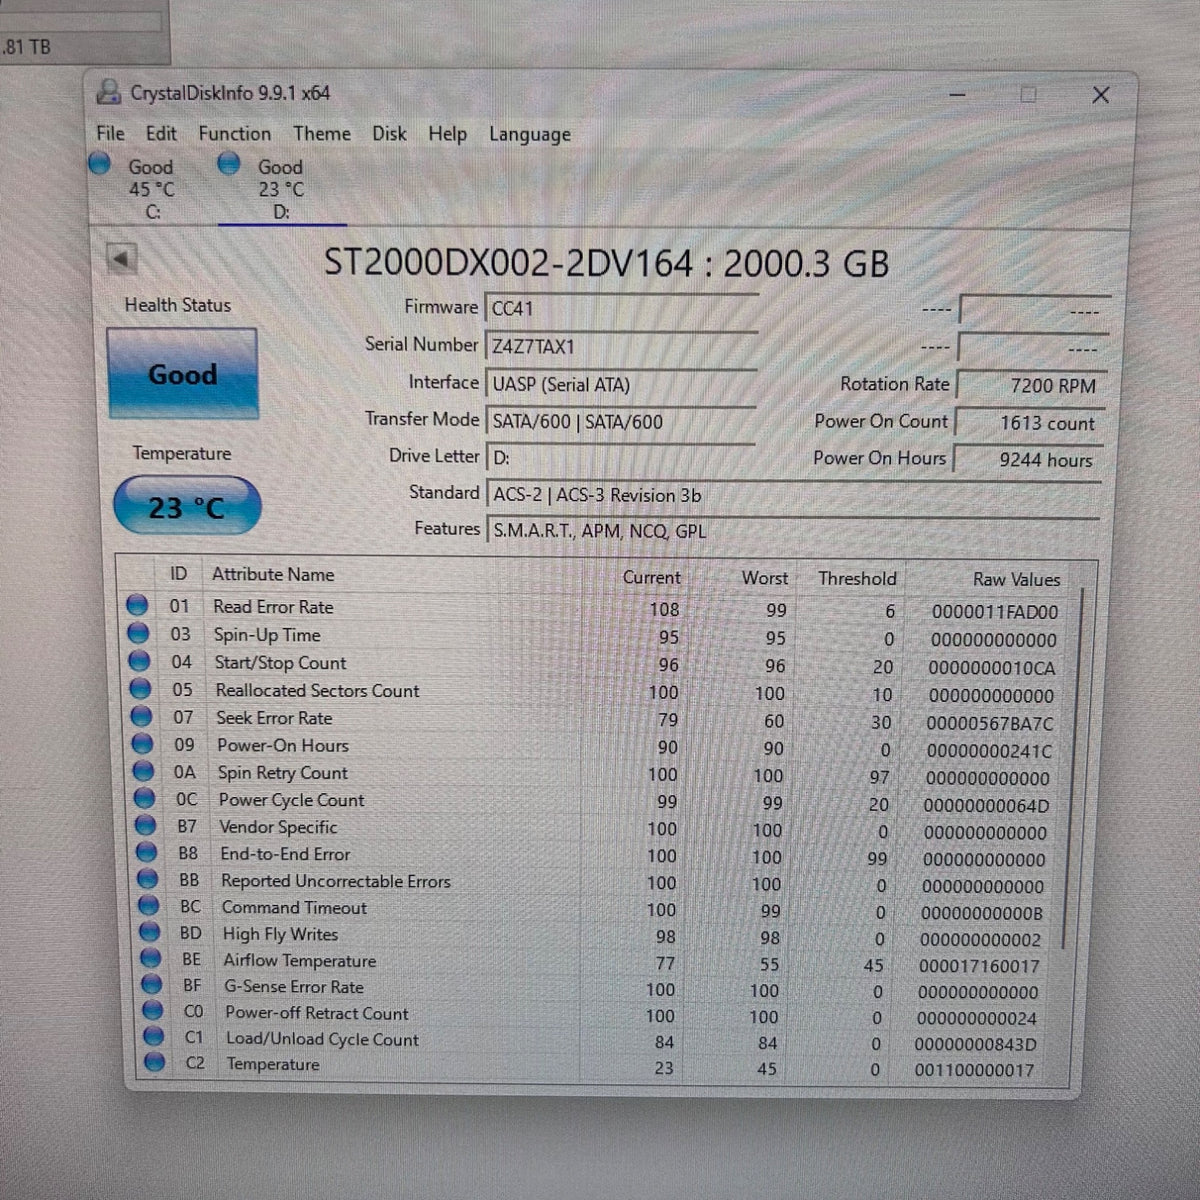Click the blue status orb for disk C:
1200x1200 pixels.
[100, 163]
